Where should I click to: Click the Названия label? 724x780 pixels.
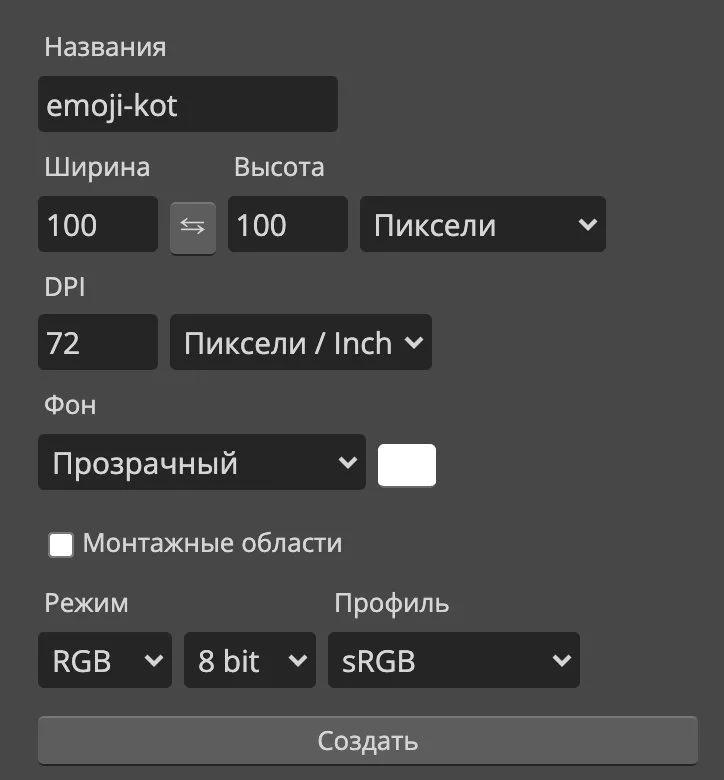click(105, 47)
